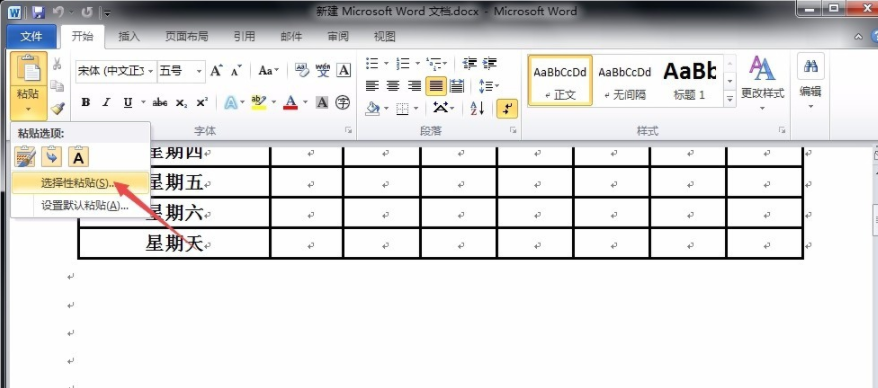Toggle Superscript formatting
The width and height of the screenshot is (878, 388).
202,102
